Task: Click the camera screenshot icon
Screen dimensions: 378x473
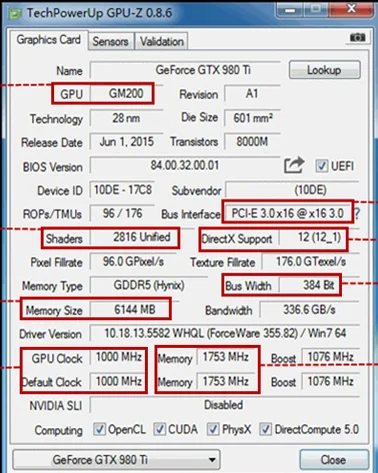Action: click(357, 38)
